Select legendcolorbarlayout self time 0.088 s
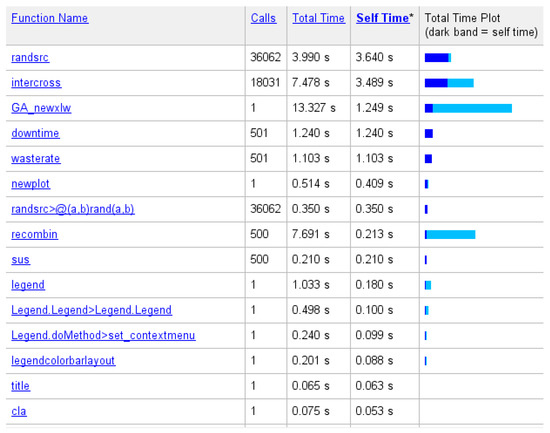Viewport: 550px width, 433px height. [x=374, y=360]
